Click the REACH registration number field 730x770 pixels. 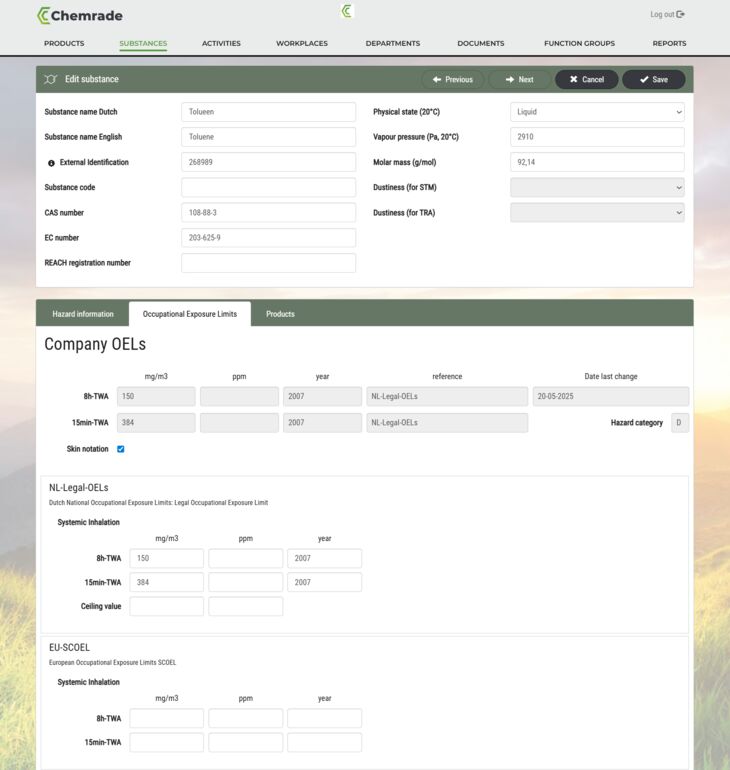point(269,263)
